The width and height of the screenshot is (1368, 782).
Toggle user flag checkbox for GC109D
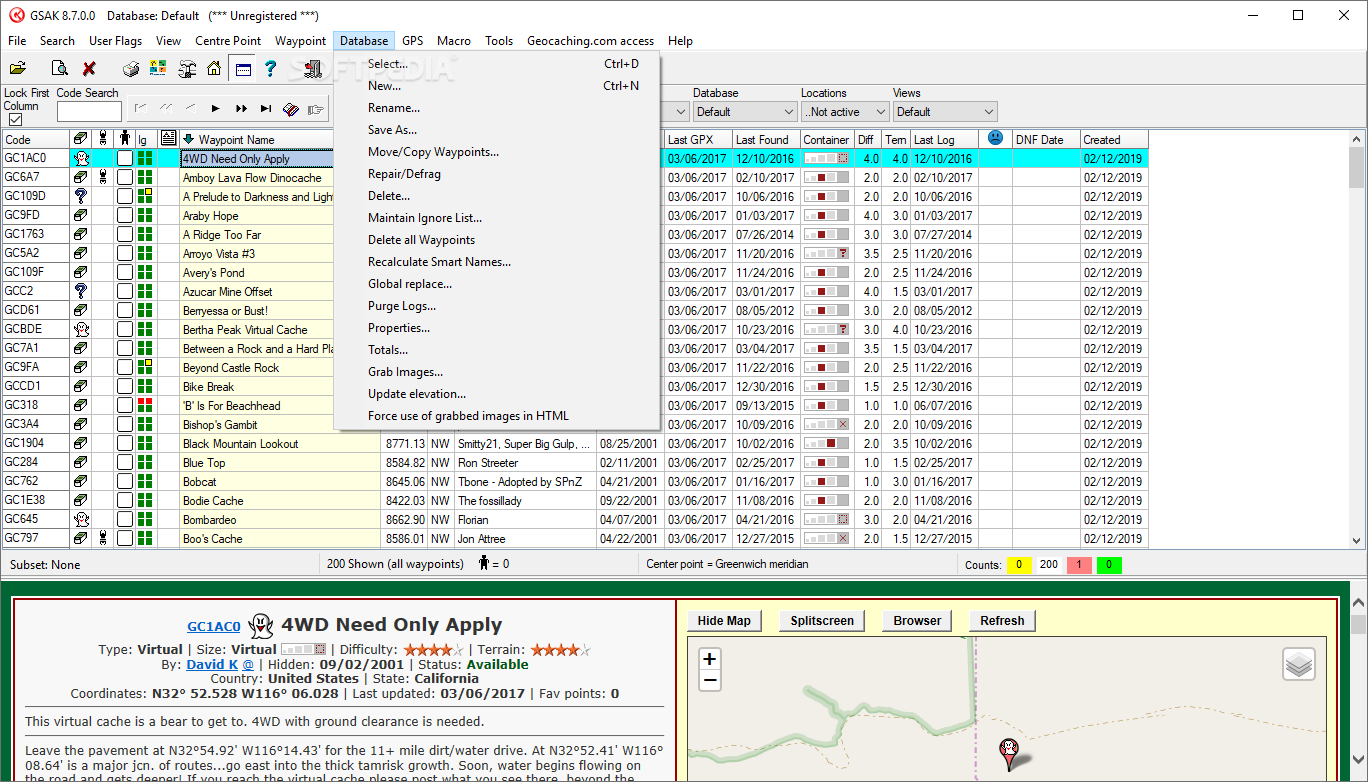coord(125,196)
